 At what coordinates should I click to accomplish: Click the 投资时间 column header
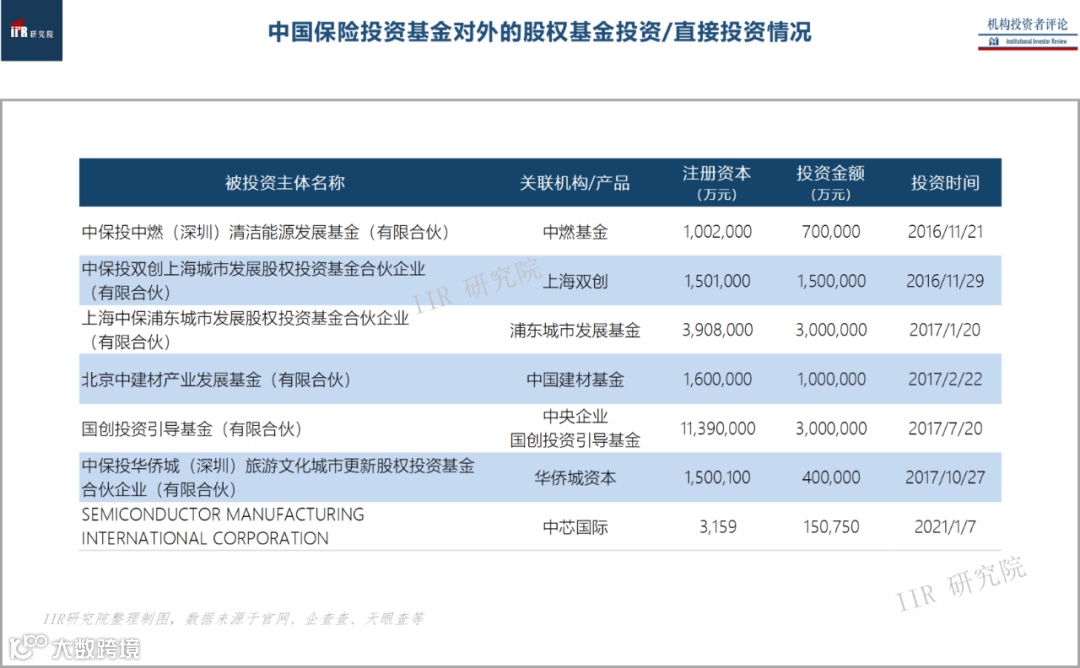click(x=945, y=182)
